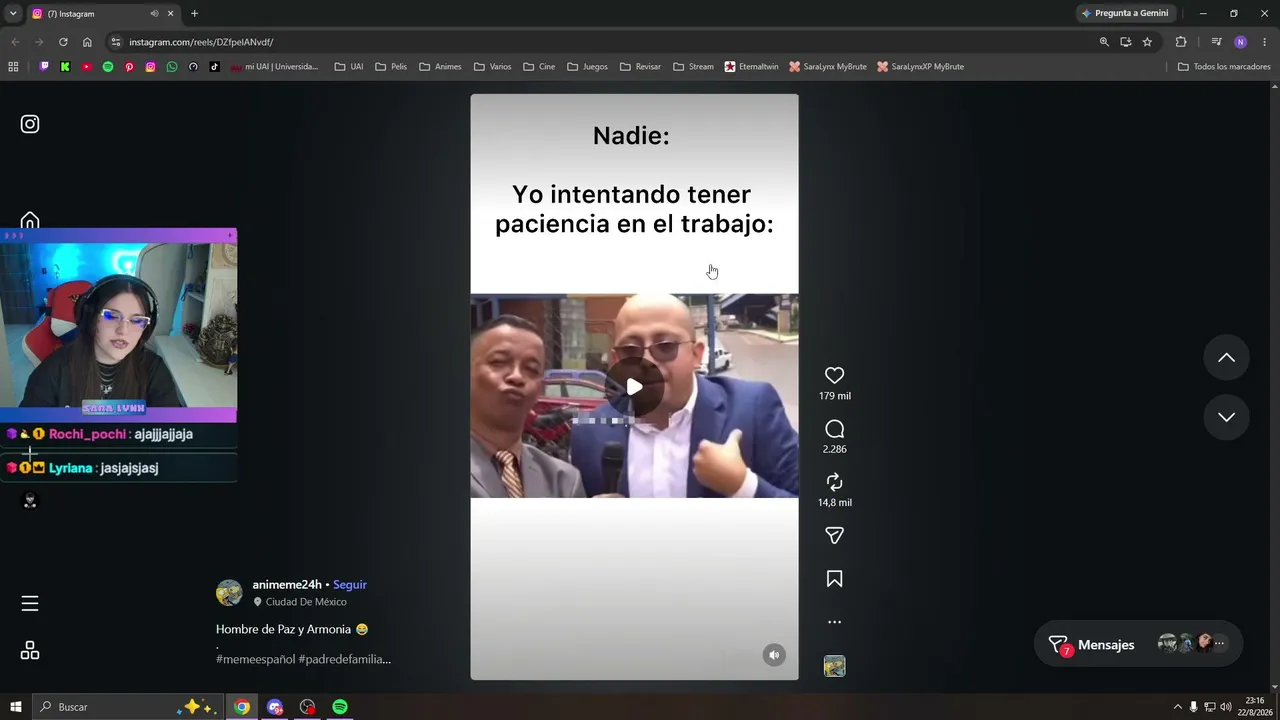This screenshot has width=1280, height=720.
Task: Click the back navigation arrow
Action: 15,42
